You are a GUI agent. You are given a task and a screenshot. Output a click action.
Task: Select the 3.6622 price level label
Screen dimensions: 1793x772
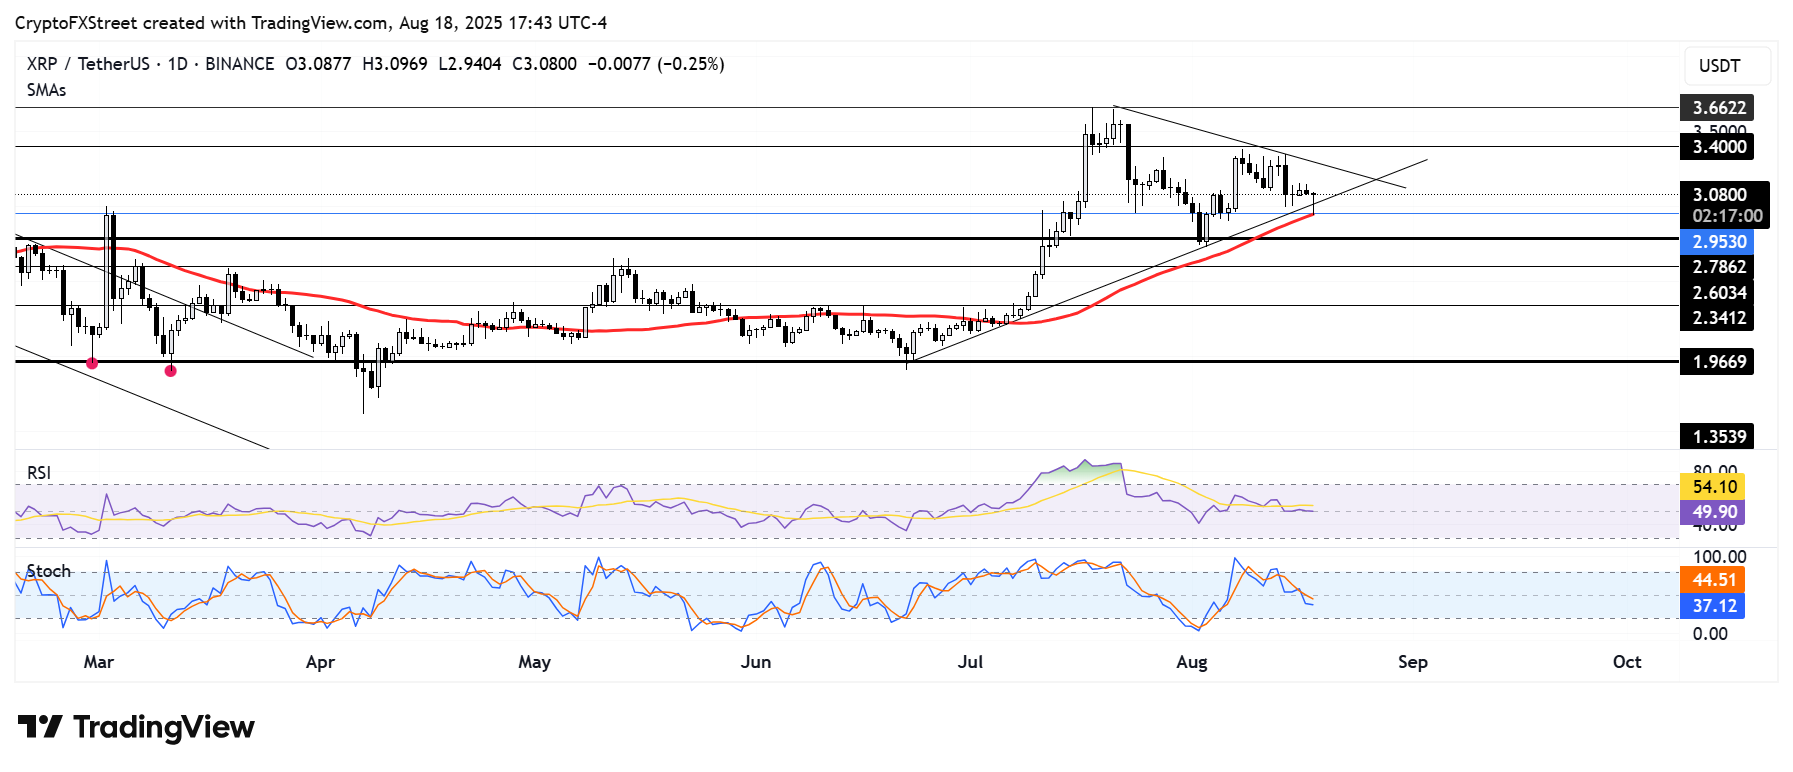click(x=1718, y=108)
